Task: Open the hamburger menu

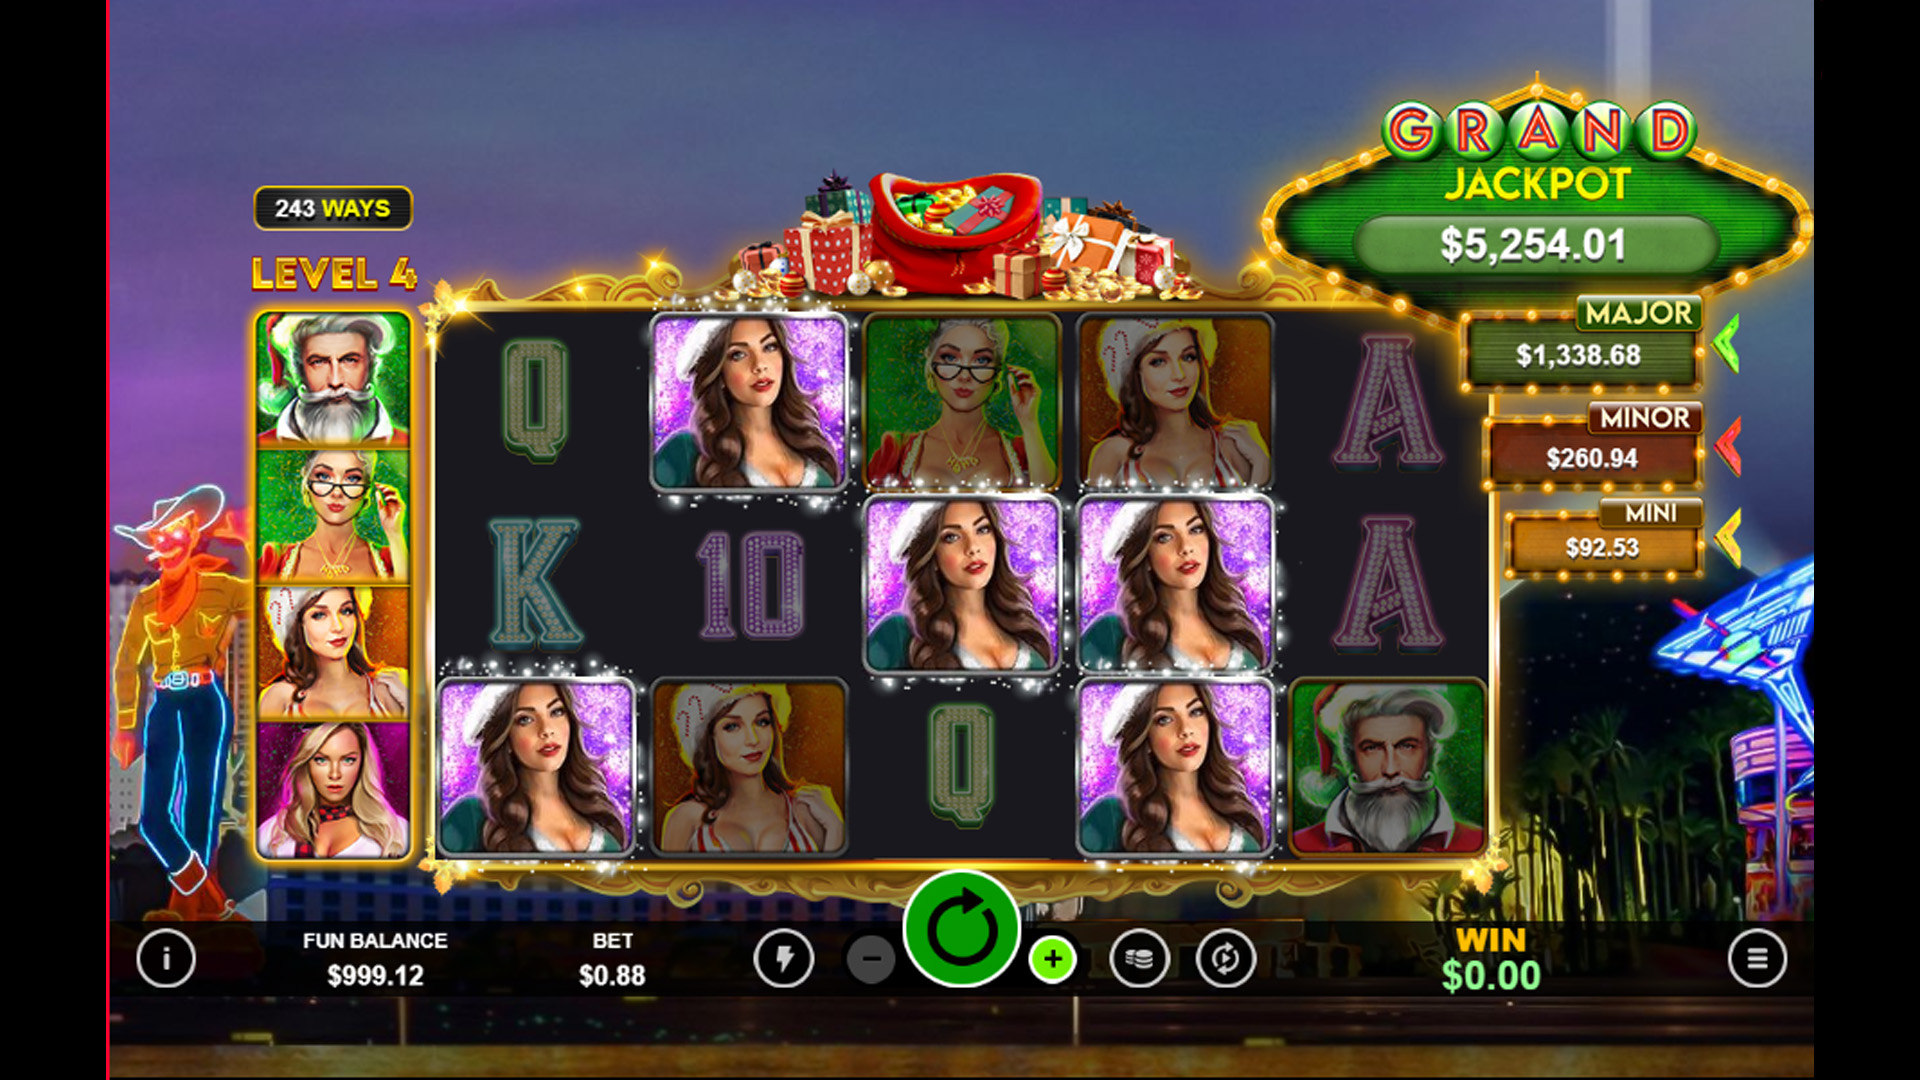Action: click(x=1757, y=958)
